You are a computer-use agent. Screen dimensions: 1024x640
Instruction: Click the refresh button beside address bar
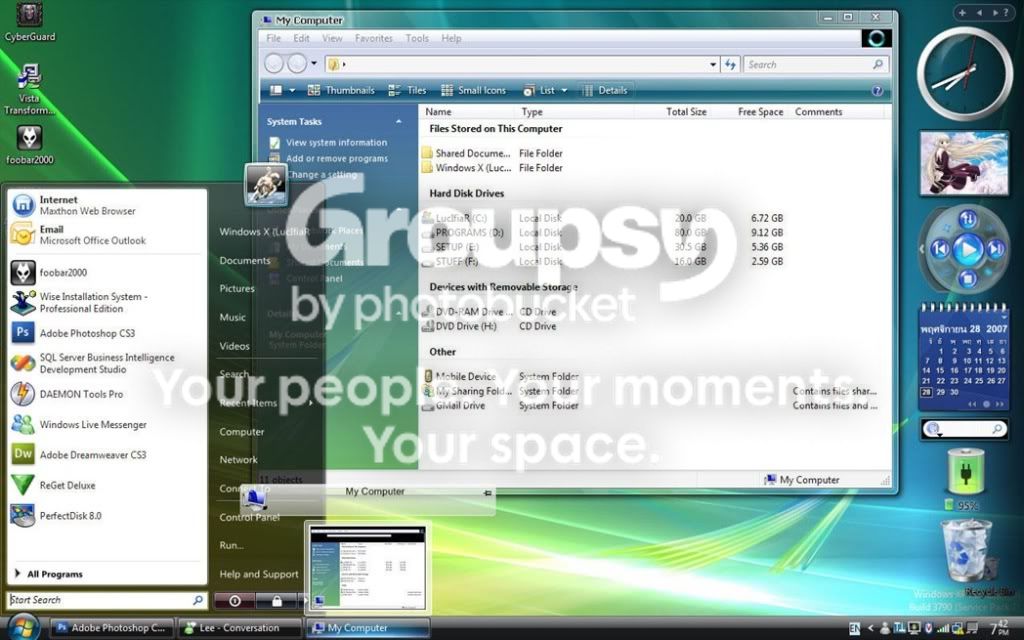(x=729, y=64)
